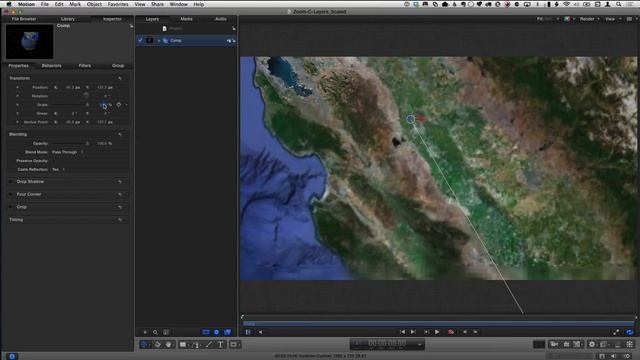Click the globe preview thumbnail in Inspector
Viewport: 640px width, 360px height.
(30, 42)
